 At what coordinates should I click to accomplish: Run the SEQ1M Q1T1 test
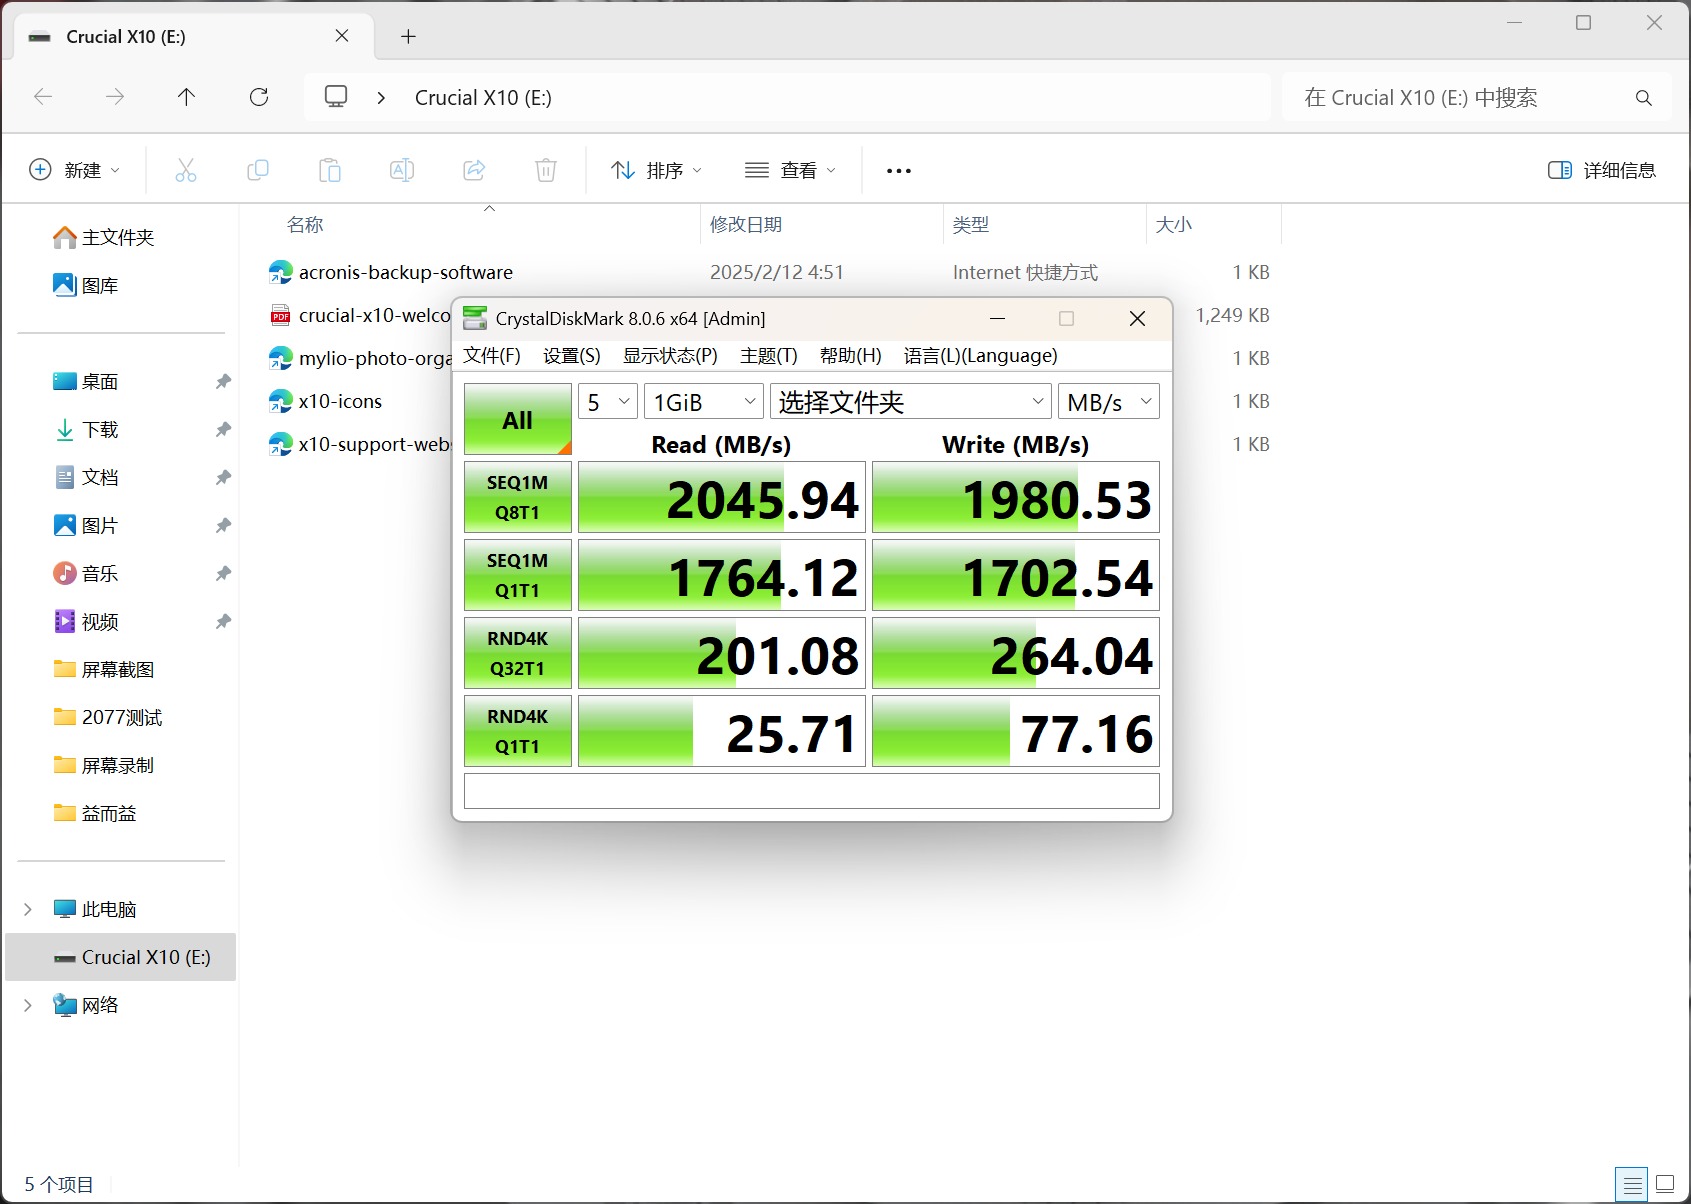(x=518, y=575)
